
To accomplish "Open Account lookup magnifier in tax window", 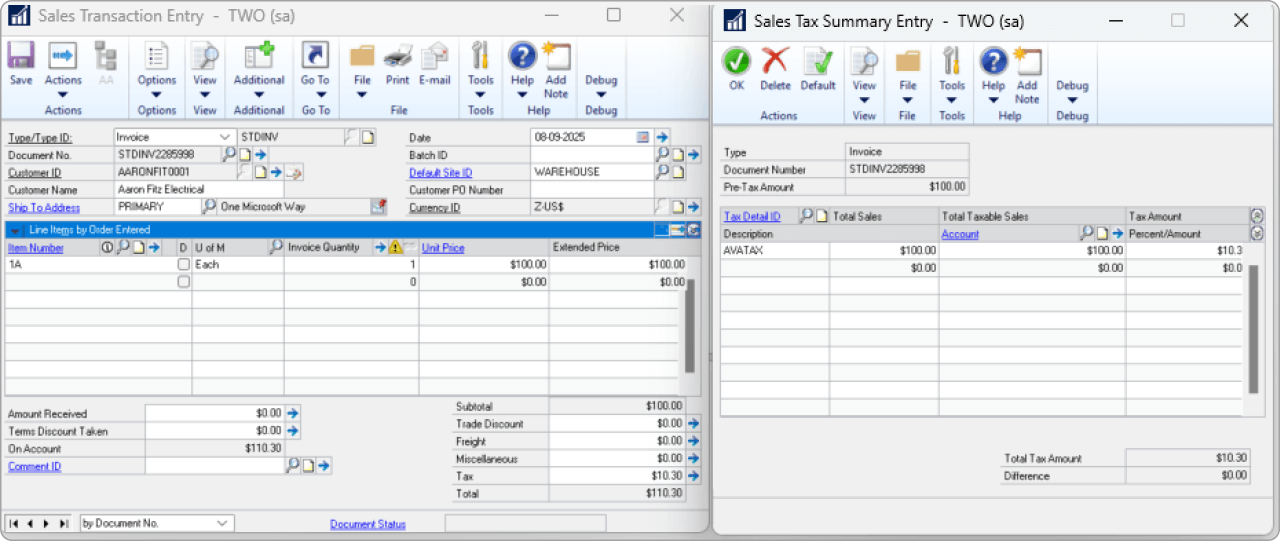I will pos(1086,233).
